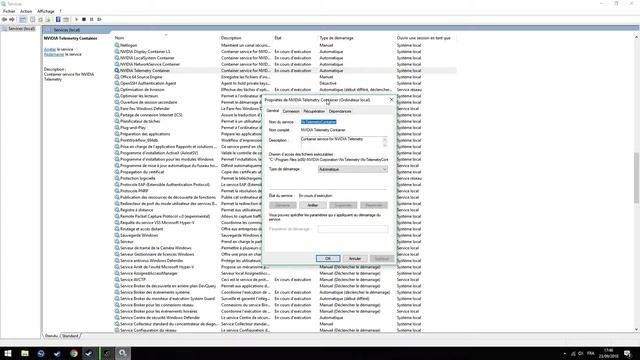This screenshot has width=640, height=360.
Task: Click the Forward arrow in Services toolbar
Action: (12, 20)
